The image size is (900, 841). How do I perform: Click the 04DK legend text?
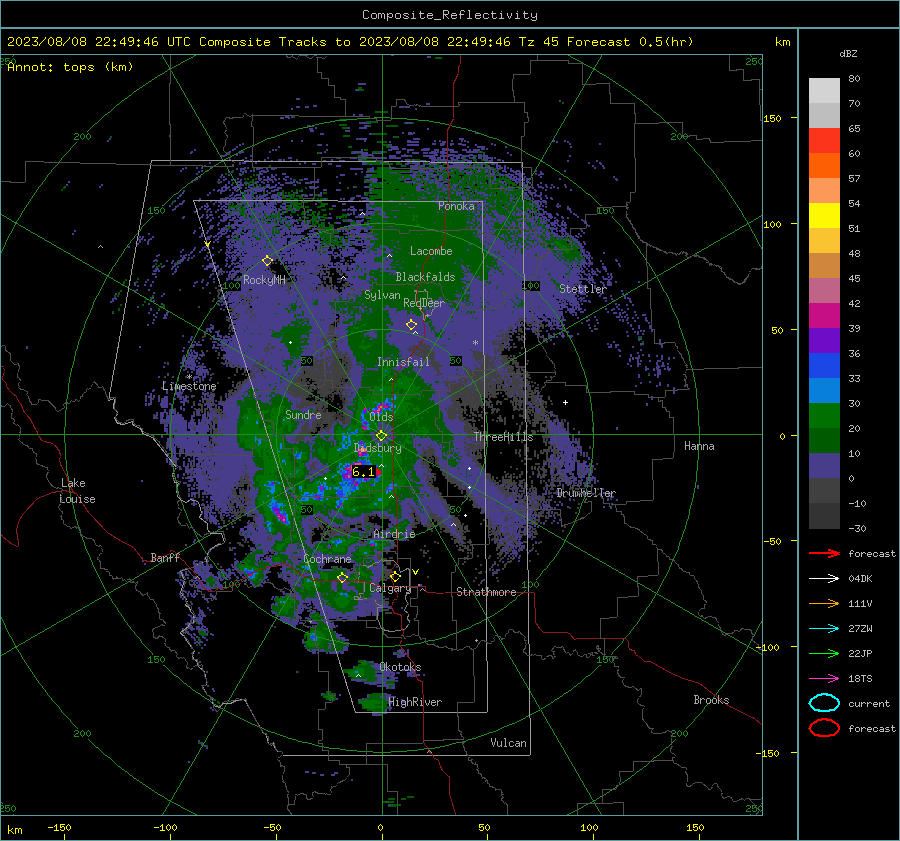860,579
